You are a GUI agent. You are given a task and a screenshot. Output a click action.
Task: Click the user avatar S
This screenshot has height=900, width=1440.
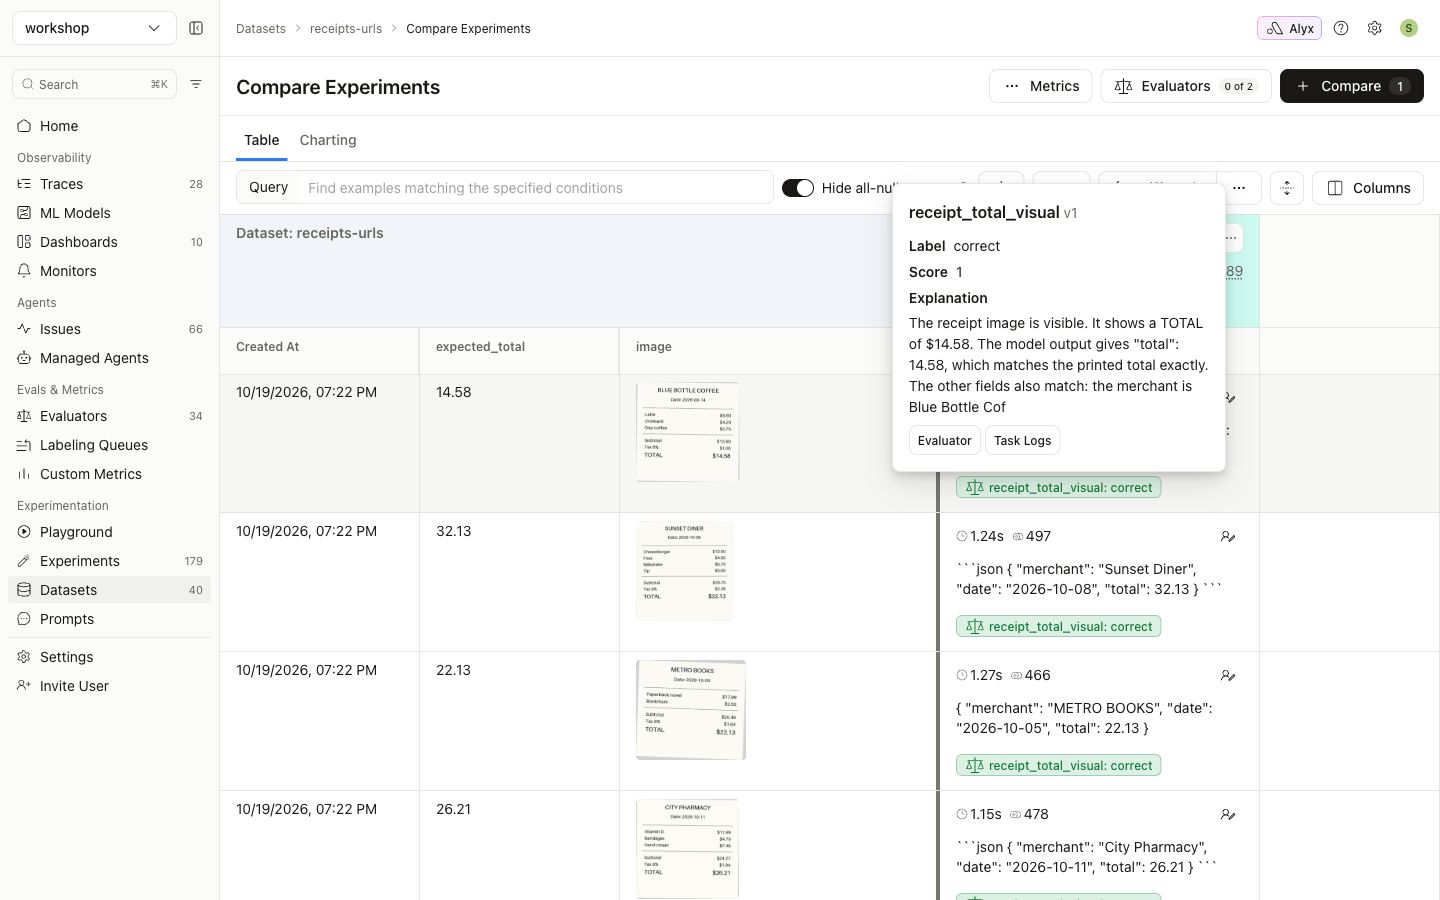[x=1409, y=28]
